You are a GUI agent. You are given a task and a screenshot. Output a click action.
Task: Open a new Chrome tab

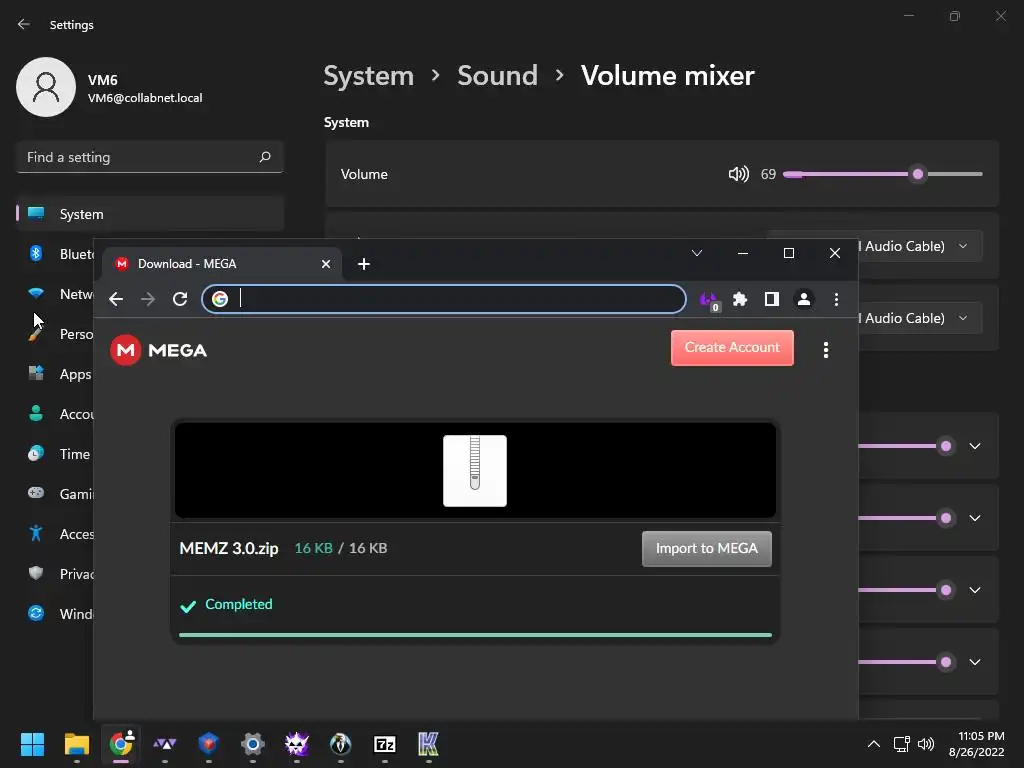tap(364, 264)
